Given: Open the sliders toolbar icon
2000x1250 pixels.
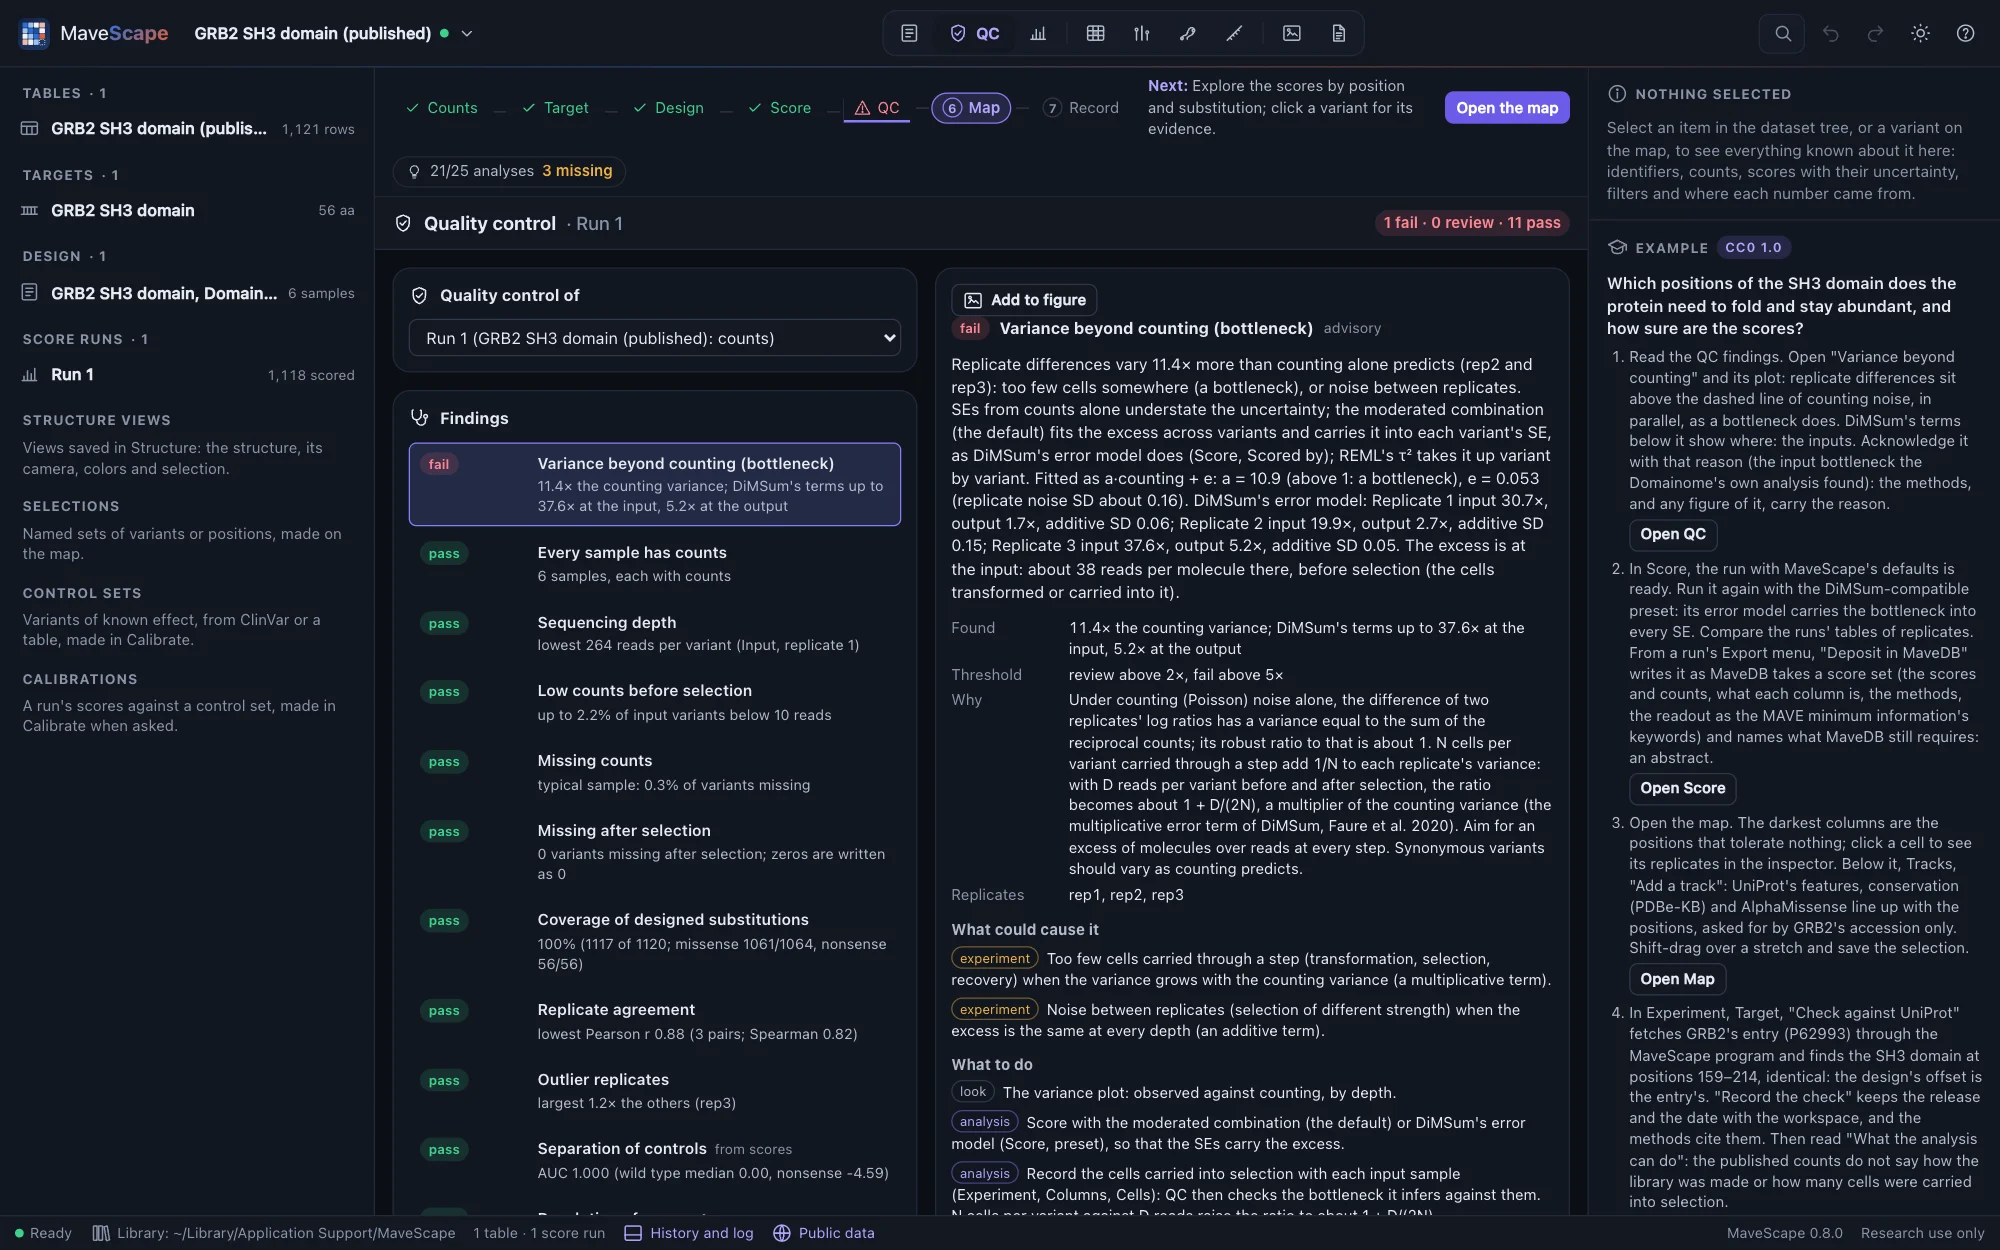Looking at the screenshot, I should tap(1141, 33).
